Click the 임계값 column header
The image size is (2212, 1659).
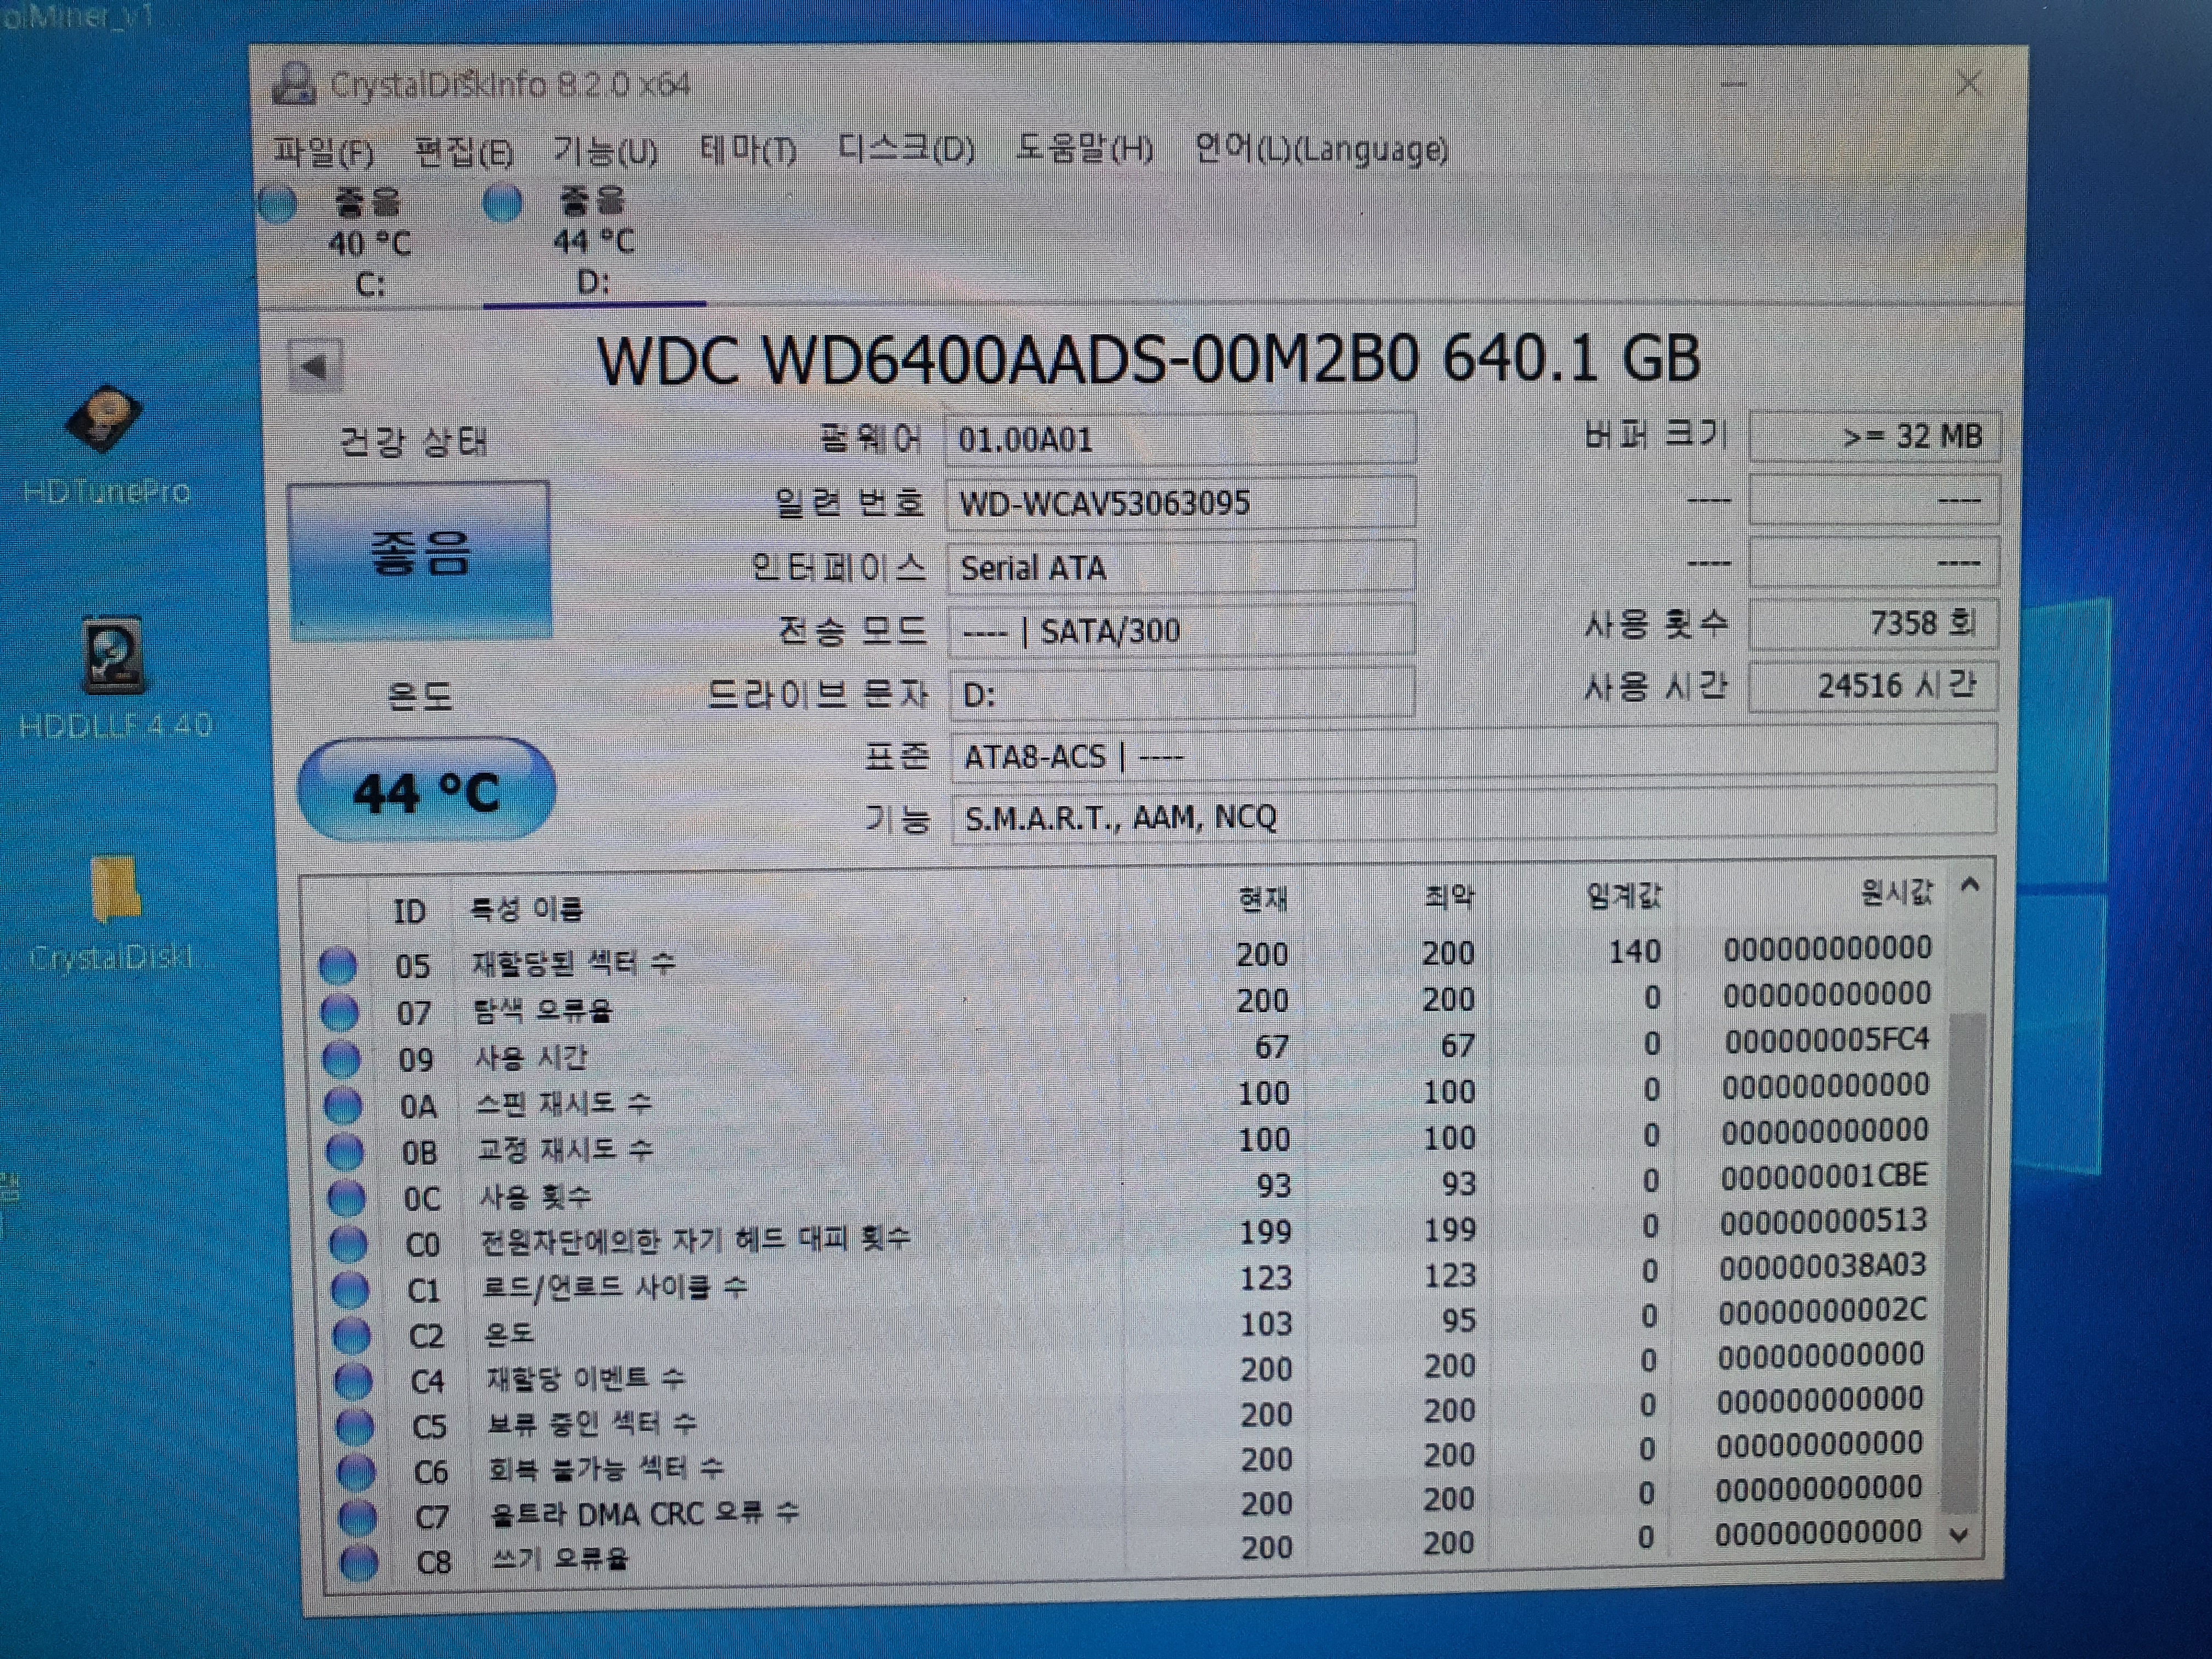[1624, 895]
